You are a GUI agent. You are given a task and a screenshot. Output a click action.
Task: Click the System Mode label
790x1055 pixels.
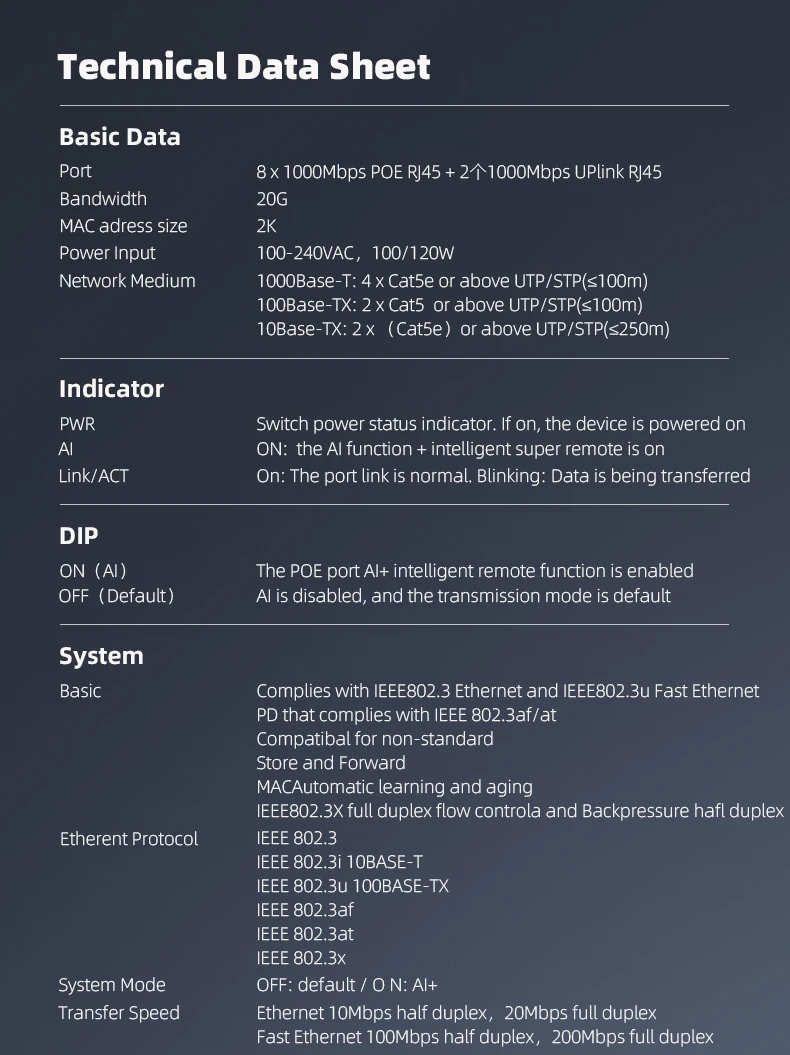pos(112,985)
